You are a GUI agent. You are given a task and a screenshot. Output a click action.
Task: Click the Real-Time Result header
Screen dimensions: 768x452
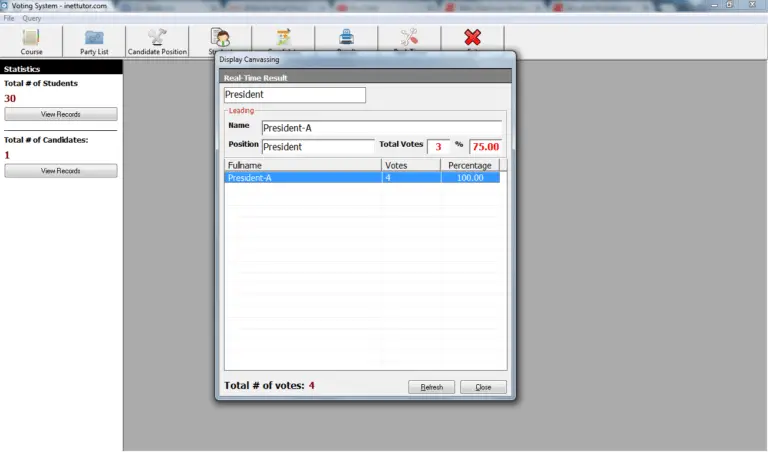click(x=365, y=77)
